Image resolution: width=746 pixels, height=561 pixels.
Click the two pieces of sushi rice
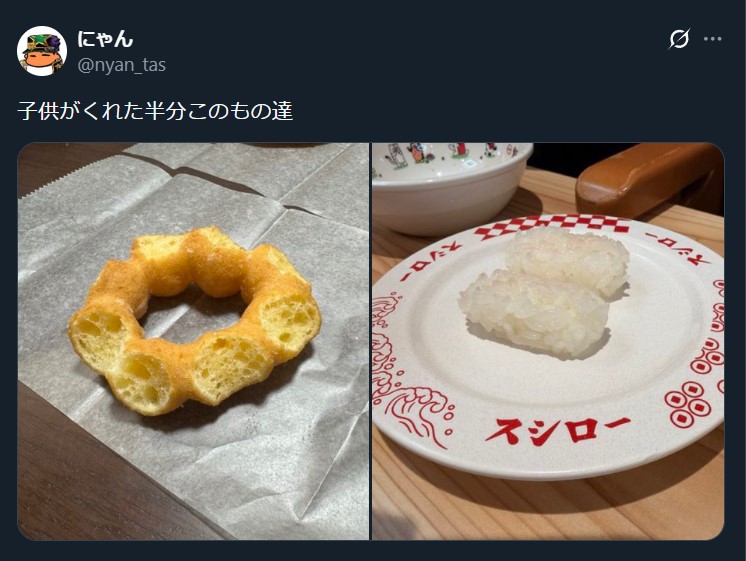coord(545,291)
